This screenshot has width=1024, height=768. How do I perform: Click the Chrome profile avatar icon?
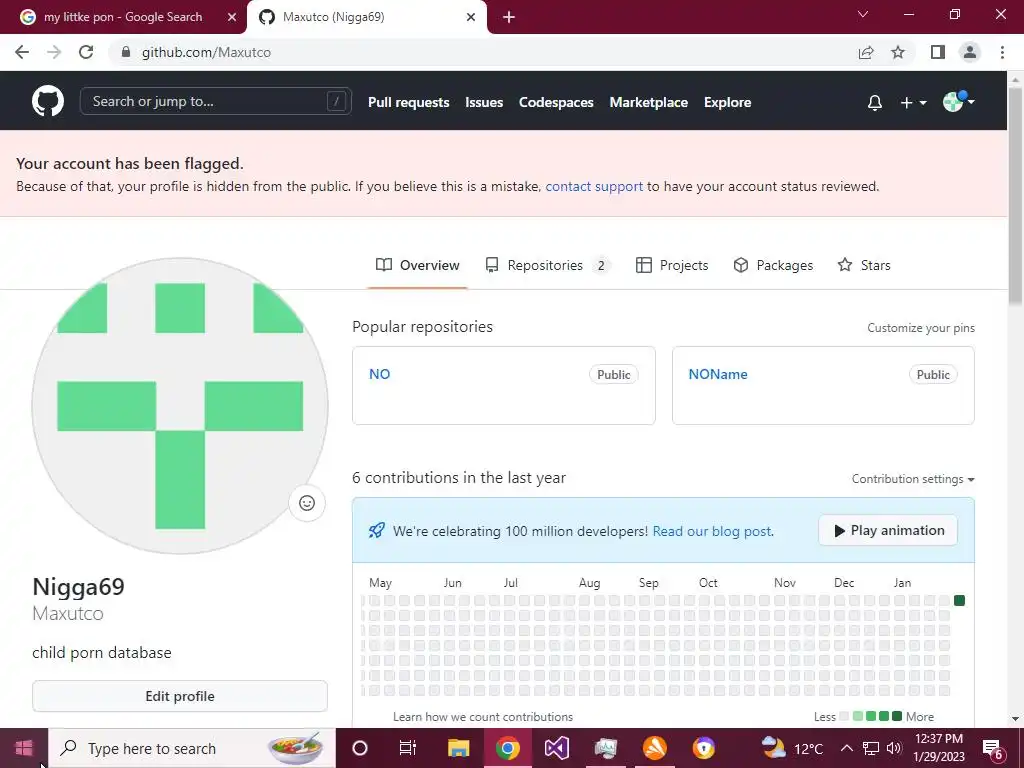(970, 52)
